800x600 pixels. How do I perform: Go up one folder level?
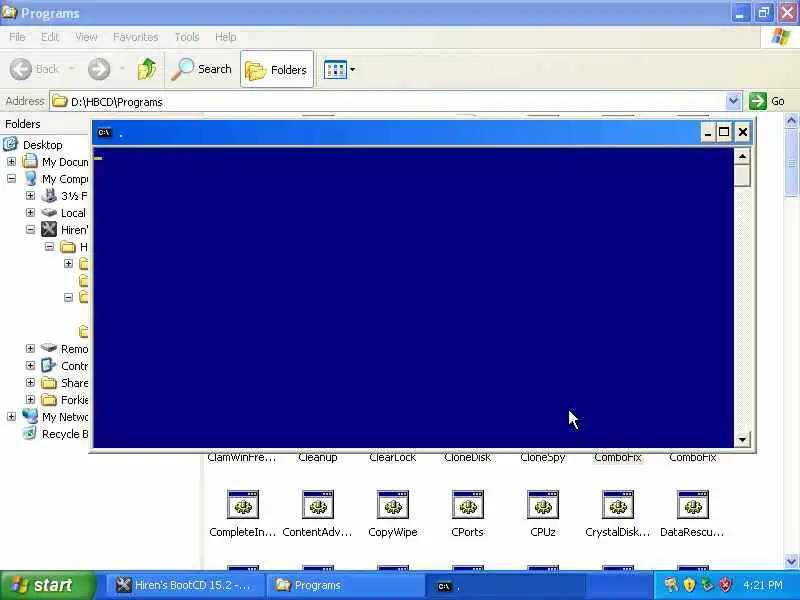point(147,69)
